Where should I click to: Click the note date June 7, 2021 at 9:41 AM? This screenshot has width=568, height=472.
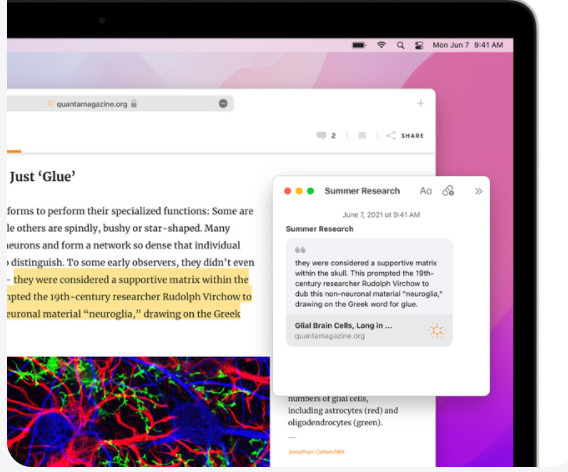381,215
